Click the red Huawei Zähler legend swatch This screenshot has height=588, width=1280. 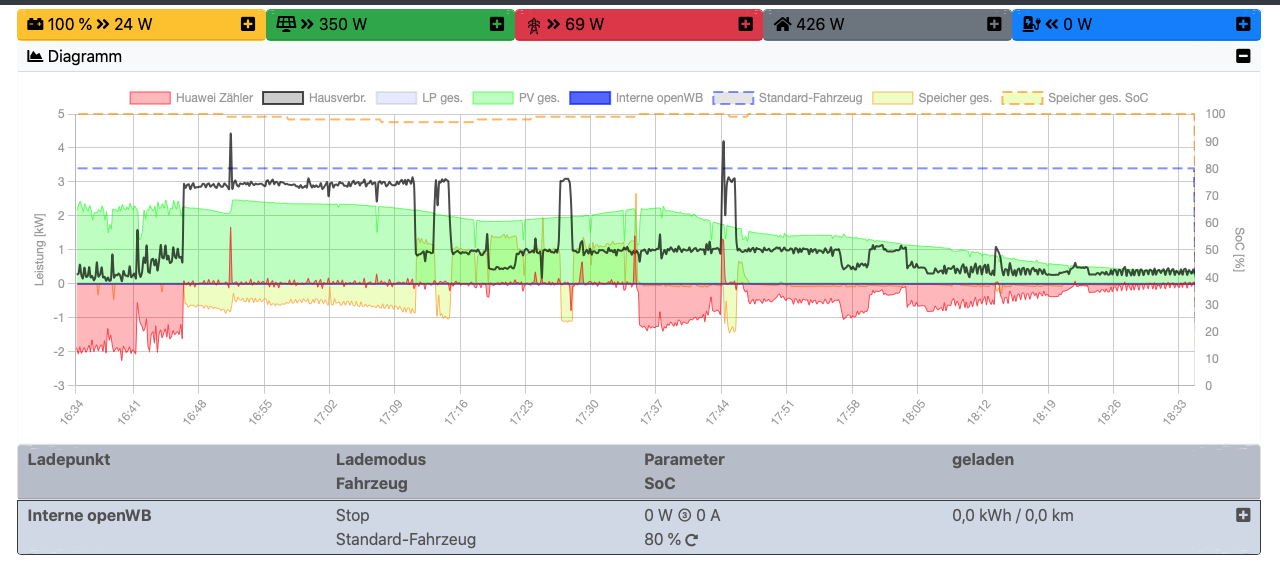(x=150, y=98)
